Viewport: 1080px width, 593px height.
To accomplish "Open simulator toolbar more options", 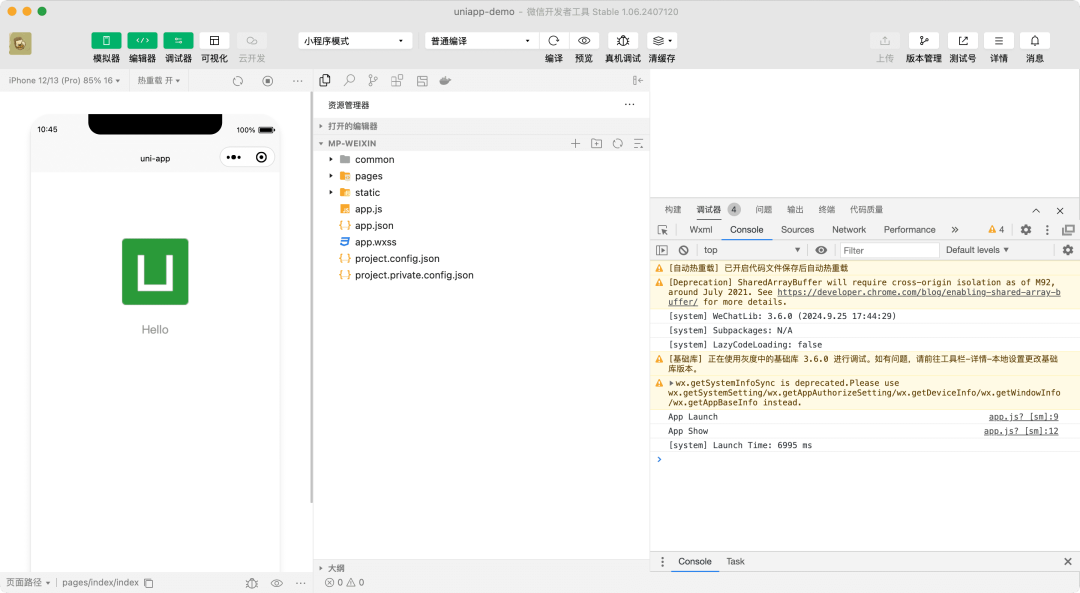I will pos(298,81).
